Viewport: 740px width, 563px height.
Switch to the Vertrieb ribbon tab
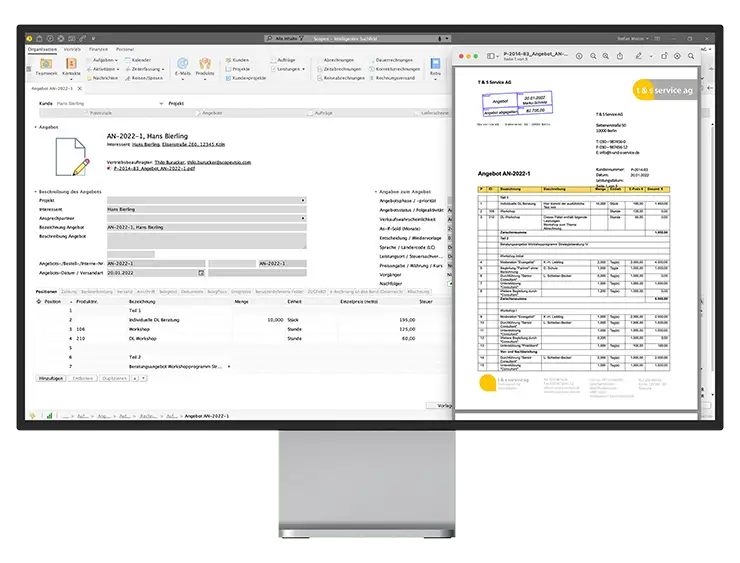coord(72,48)
